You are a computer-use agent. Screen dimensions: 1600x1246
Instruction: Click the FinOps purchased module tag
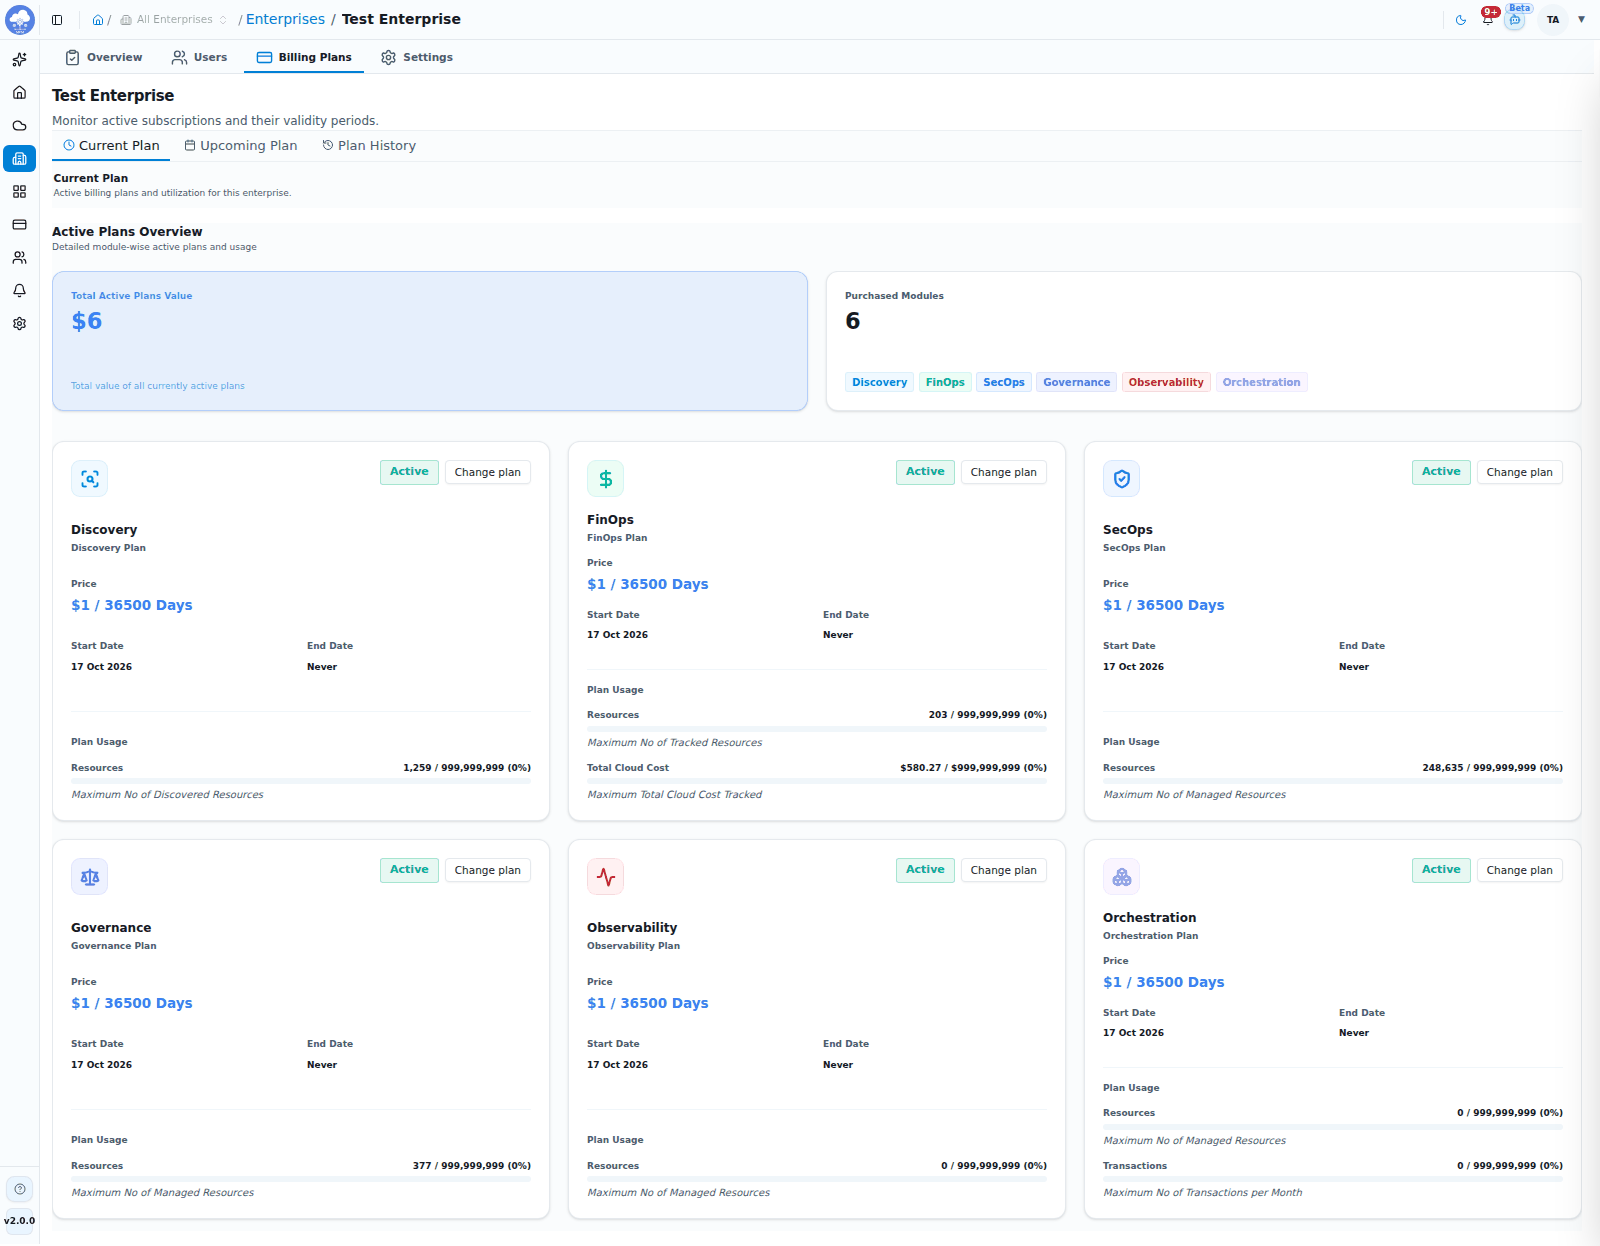point(945,382)
